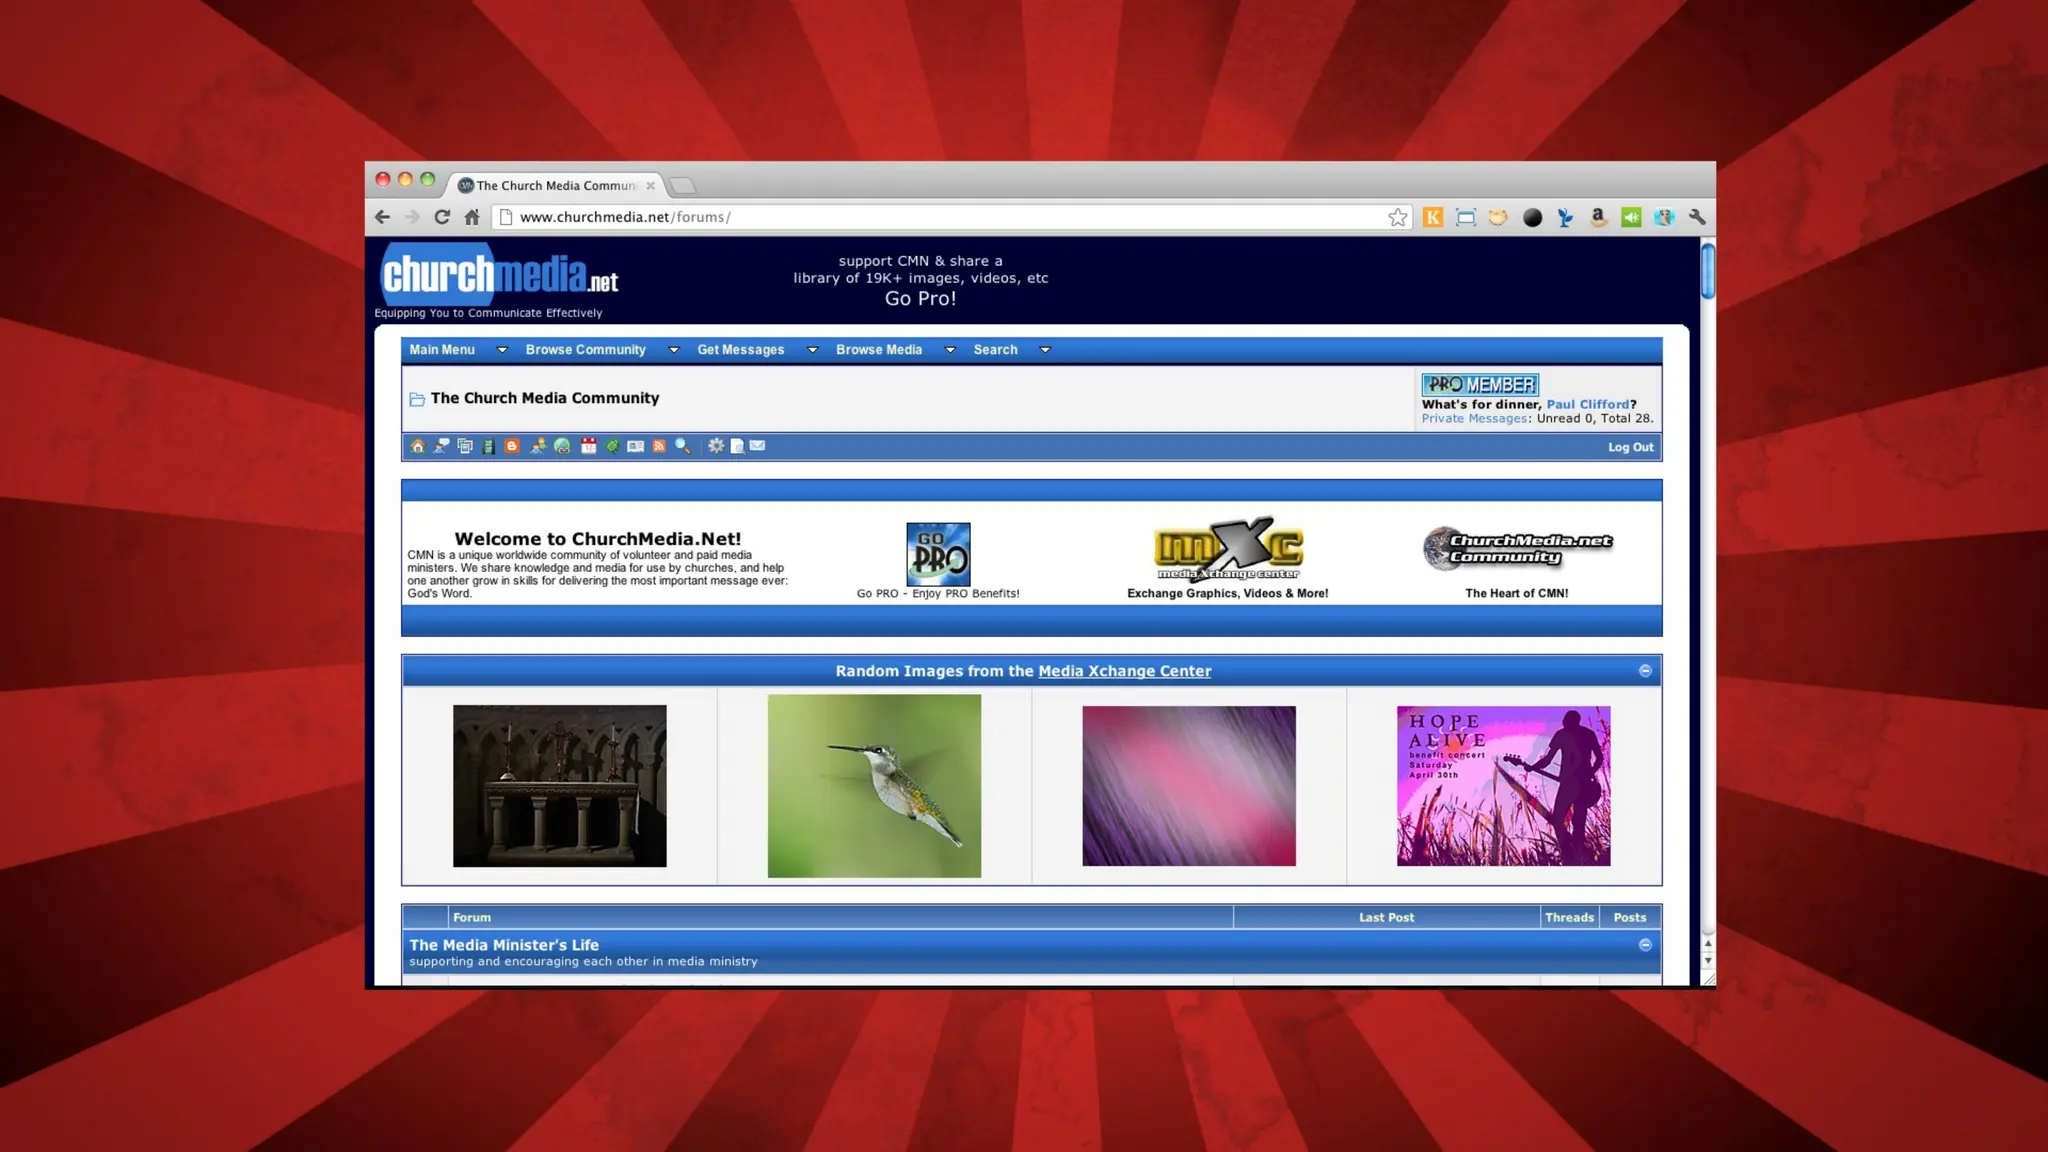This screenshot has width=2048, height=1152.
Task: Collapse The Media Minister's Life category
Action: click(x=1645, y=945)
